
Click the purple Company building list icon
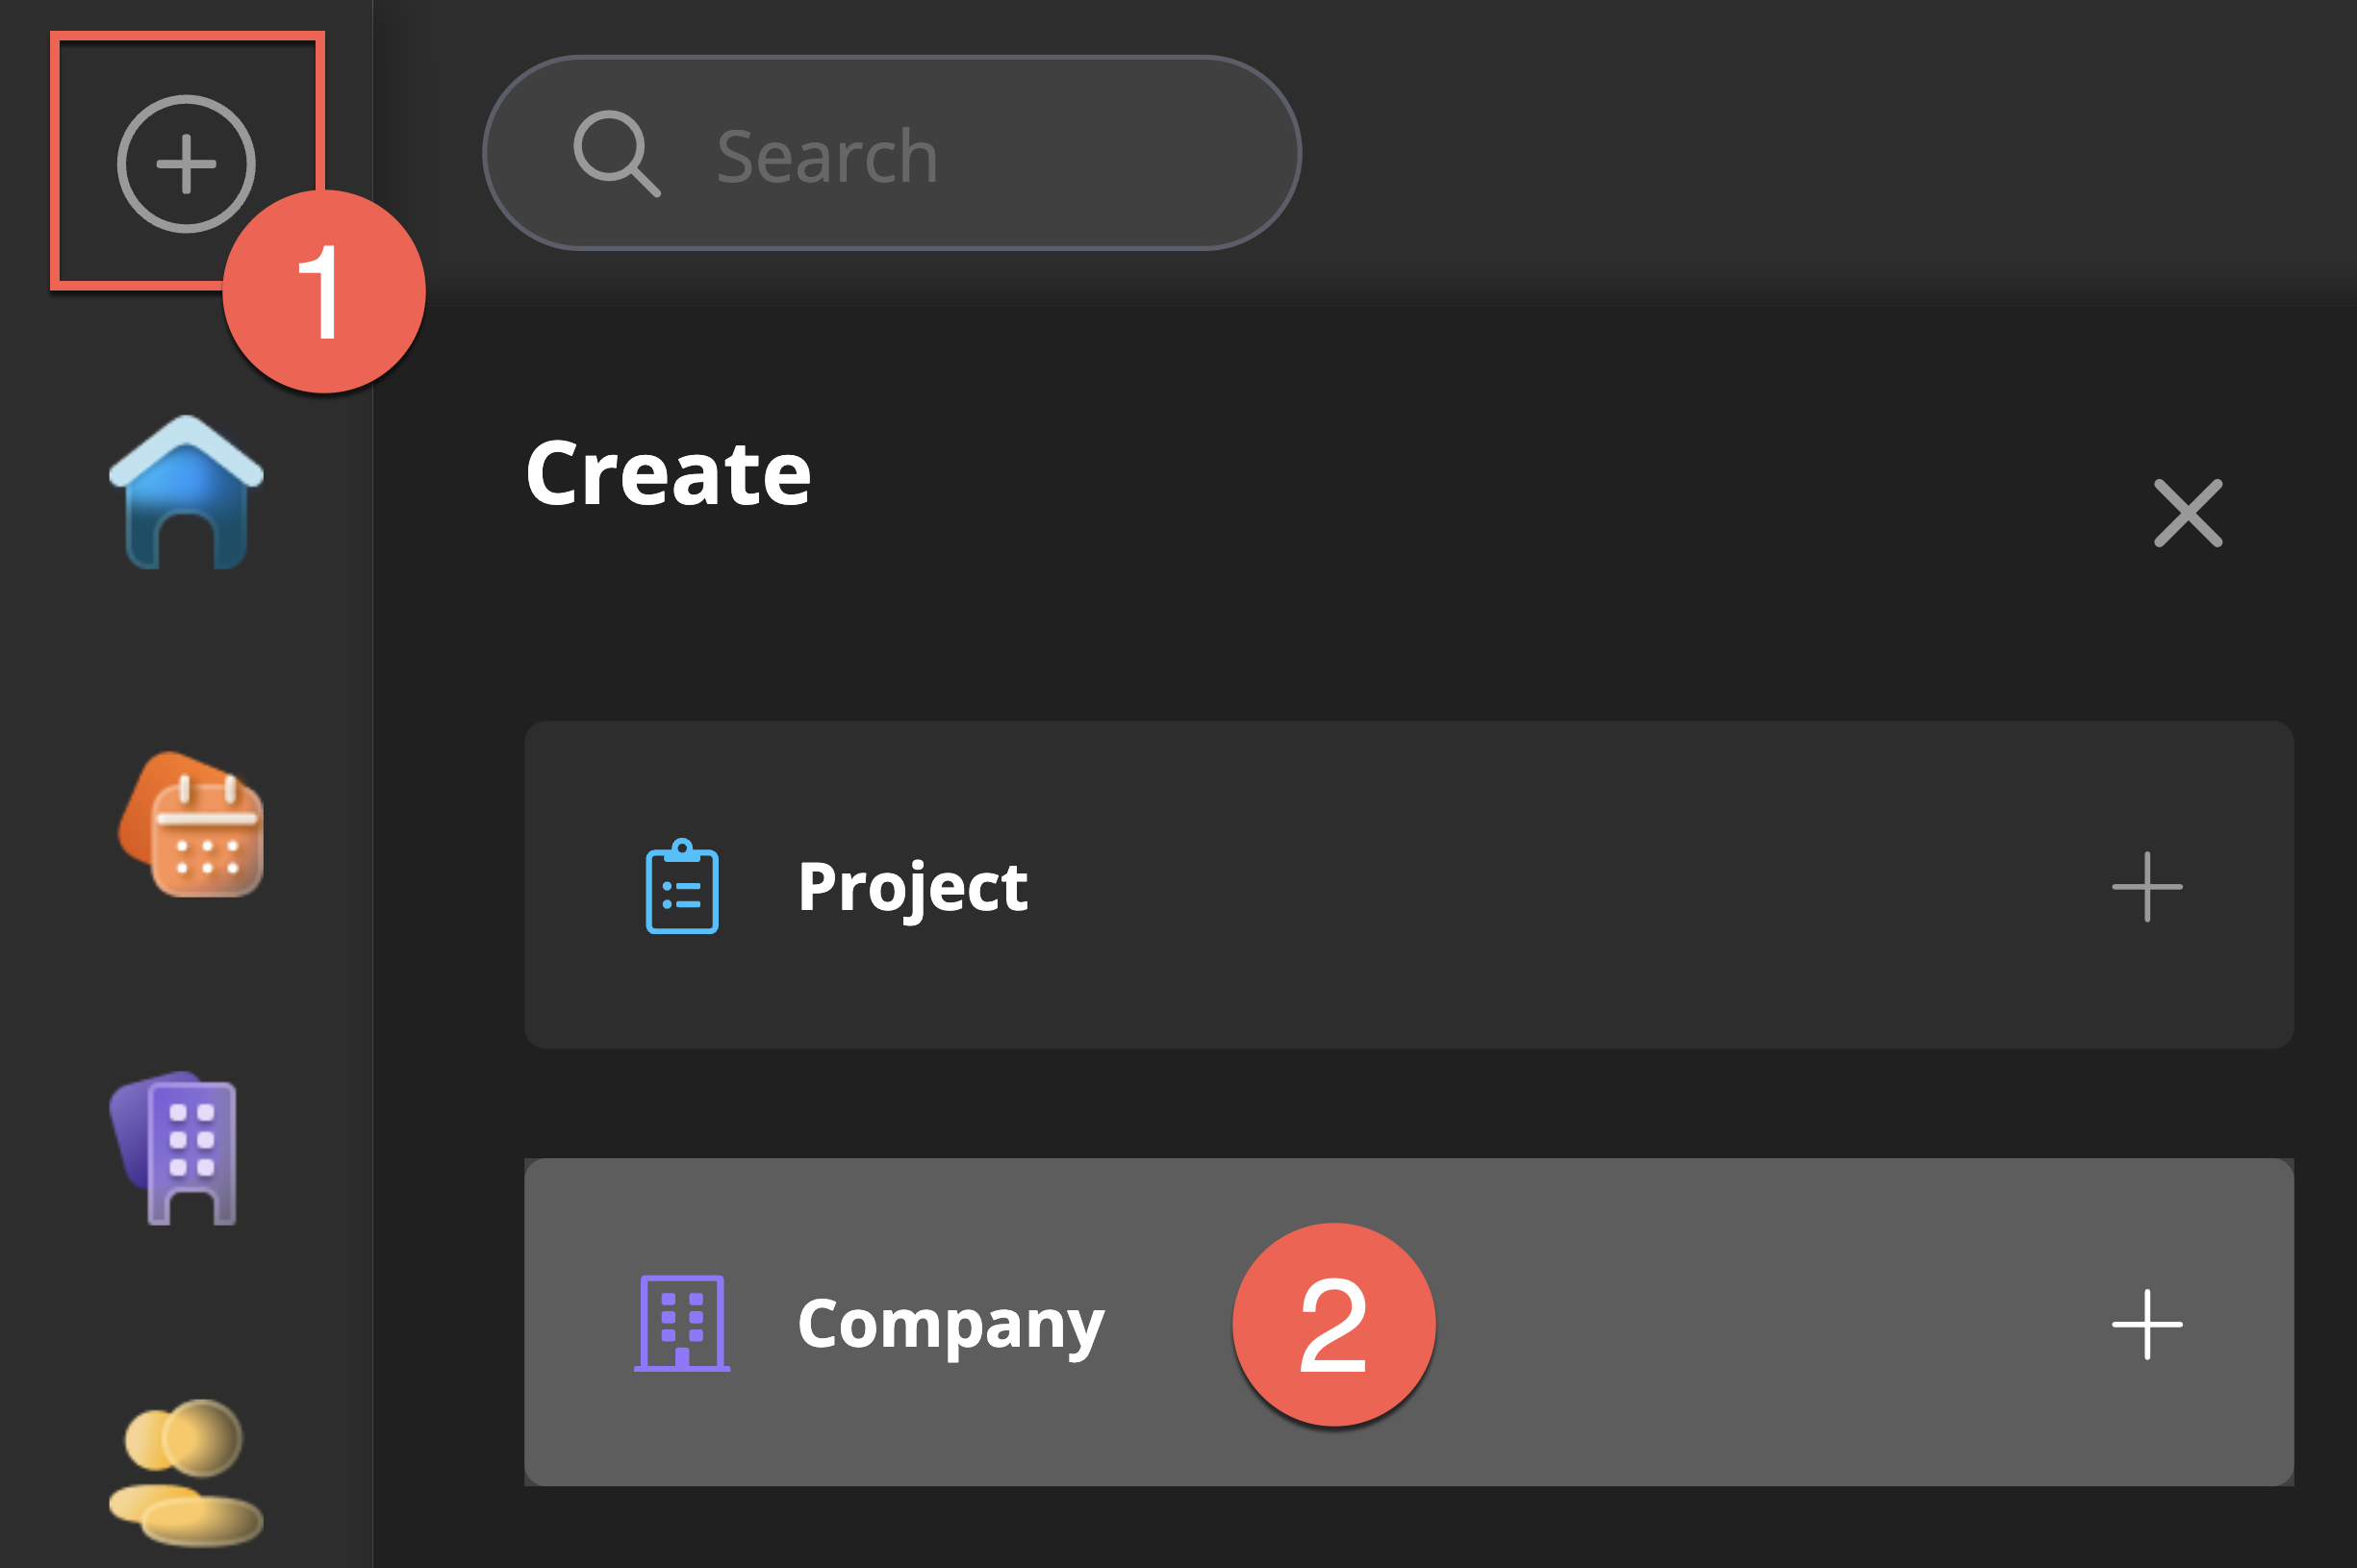(682, 1323)
